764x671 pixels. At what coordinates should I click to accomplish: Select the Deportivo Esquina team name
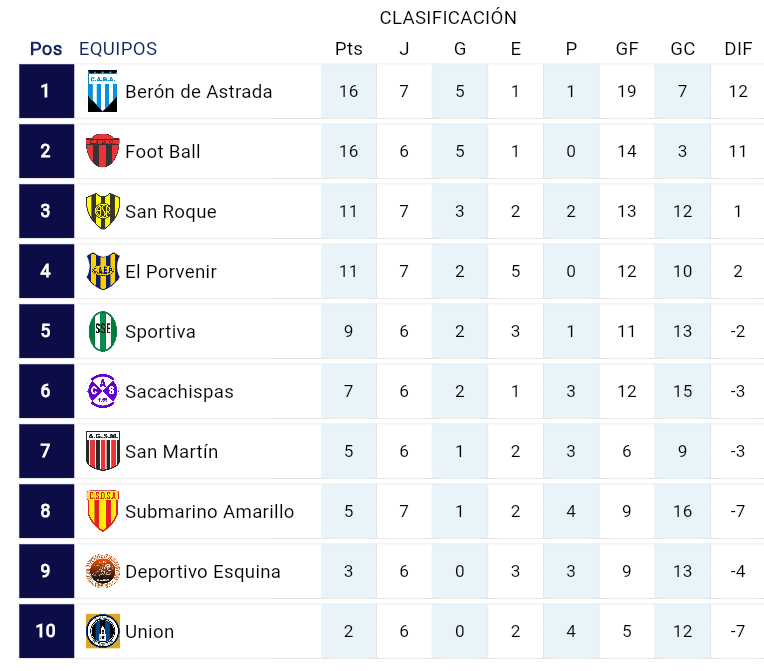click(202, 572)
